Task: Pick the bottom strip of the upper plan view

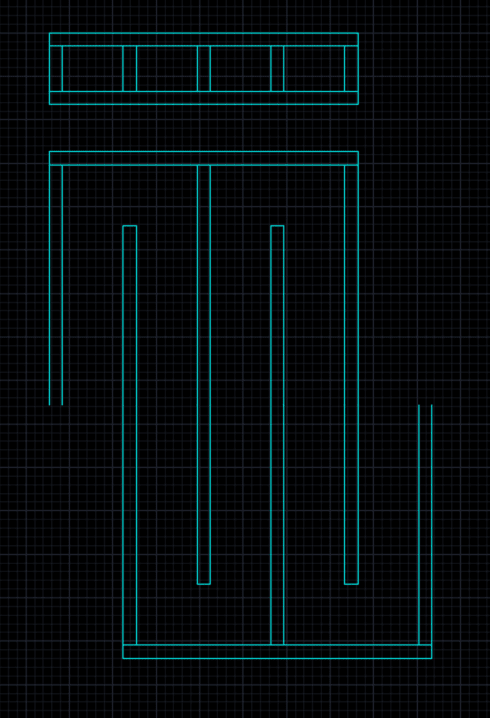Action: click(204, 98)
